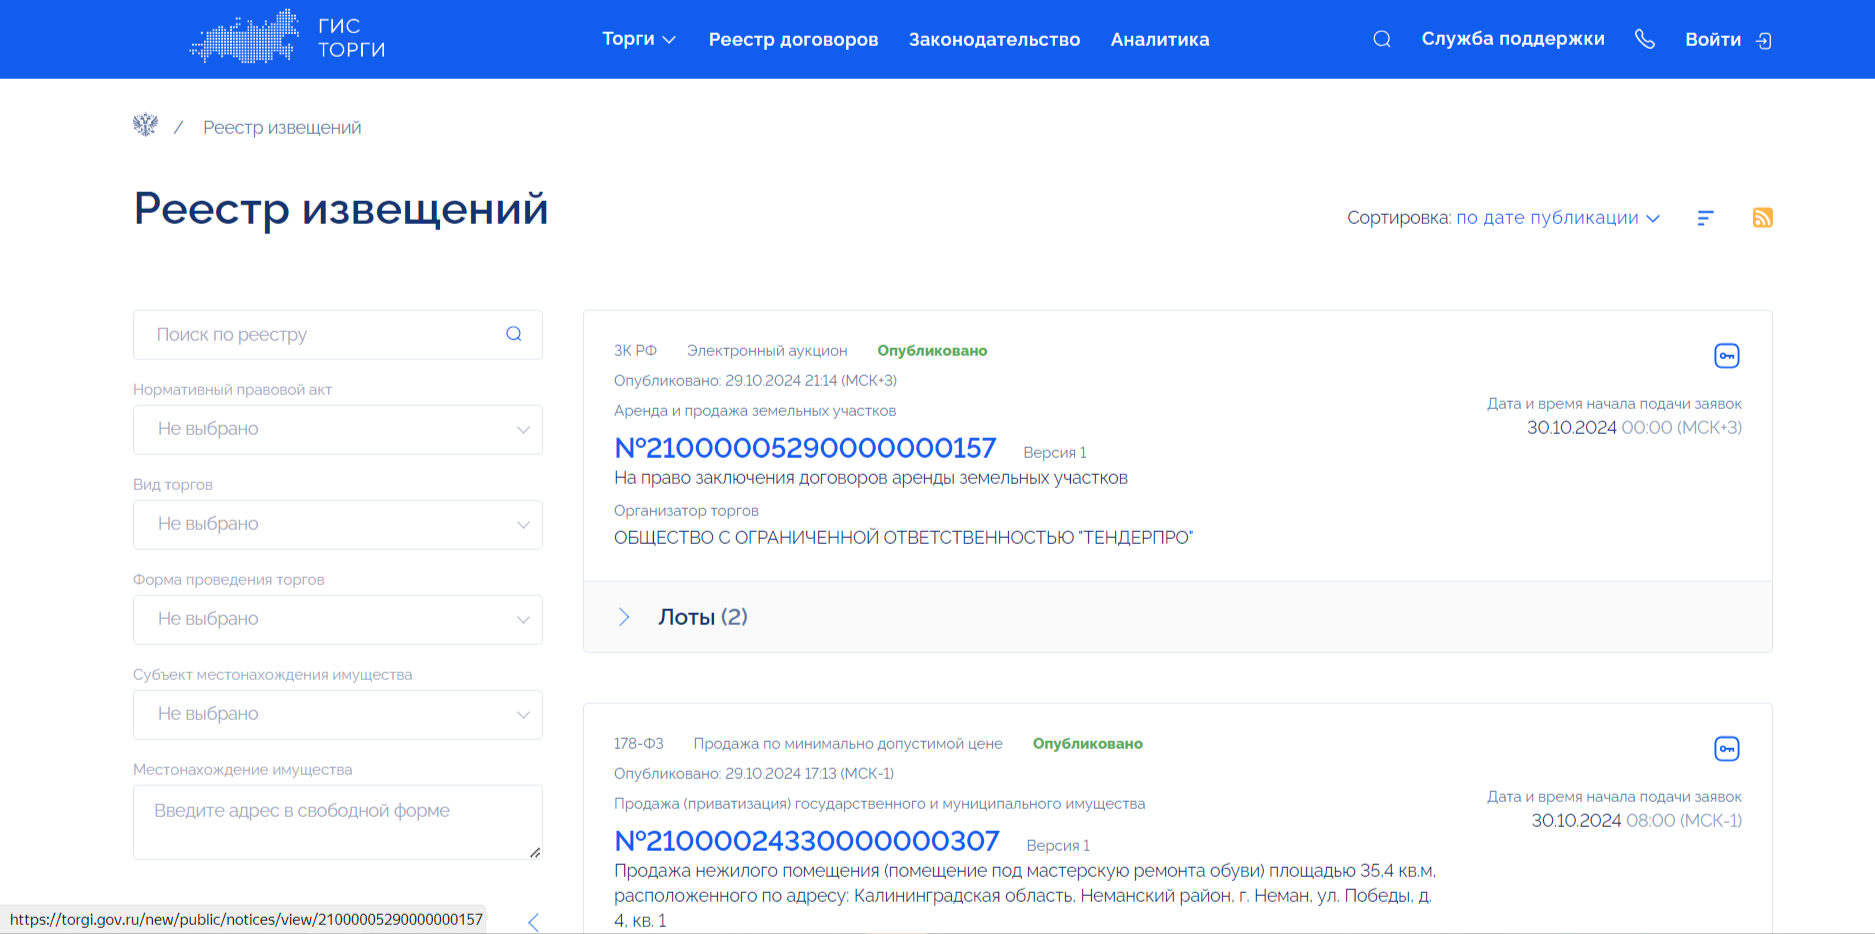1875x934 pixels.
Task: Click key icon on first notice card
Action: point(1726,356)
